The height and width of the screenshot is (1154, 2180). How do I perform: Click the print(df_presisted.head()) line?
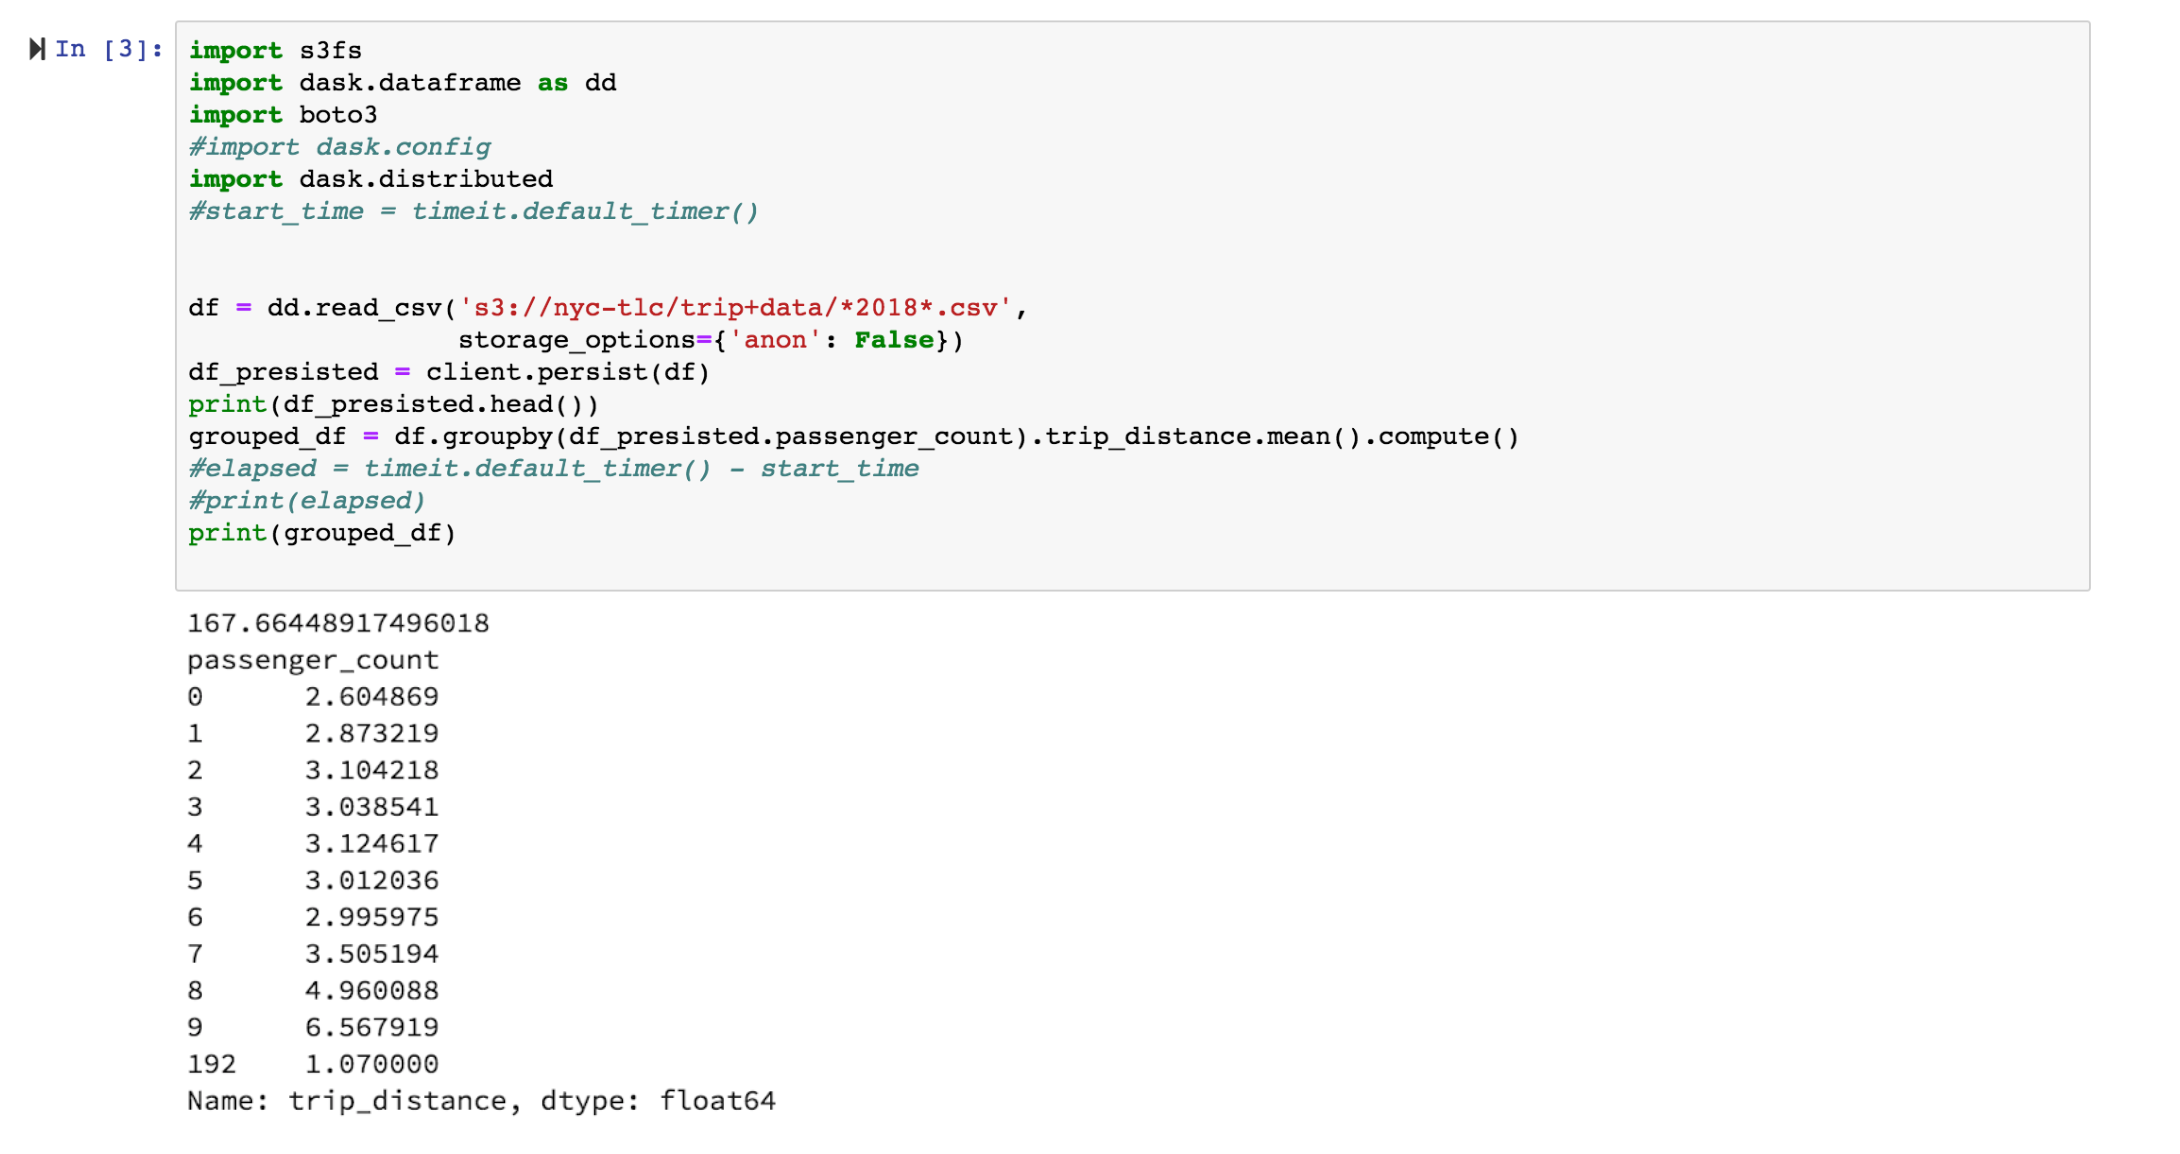393,404
